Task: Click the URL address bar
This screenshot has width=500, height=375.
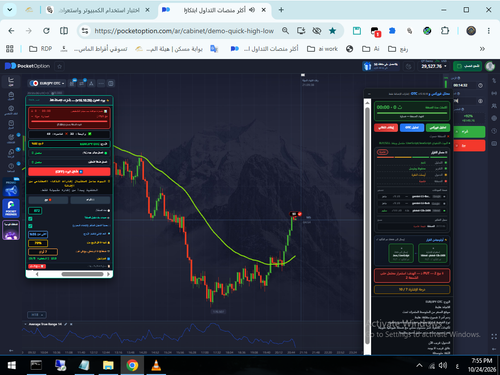Action: (x=184, y=31)
